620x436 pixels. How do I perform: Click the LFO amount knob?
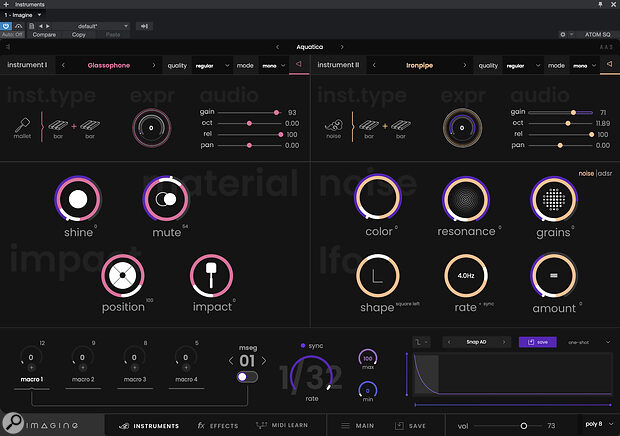tap(554, 275)
